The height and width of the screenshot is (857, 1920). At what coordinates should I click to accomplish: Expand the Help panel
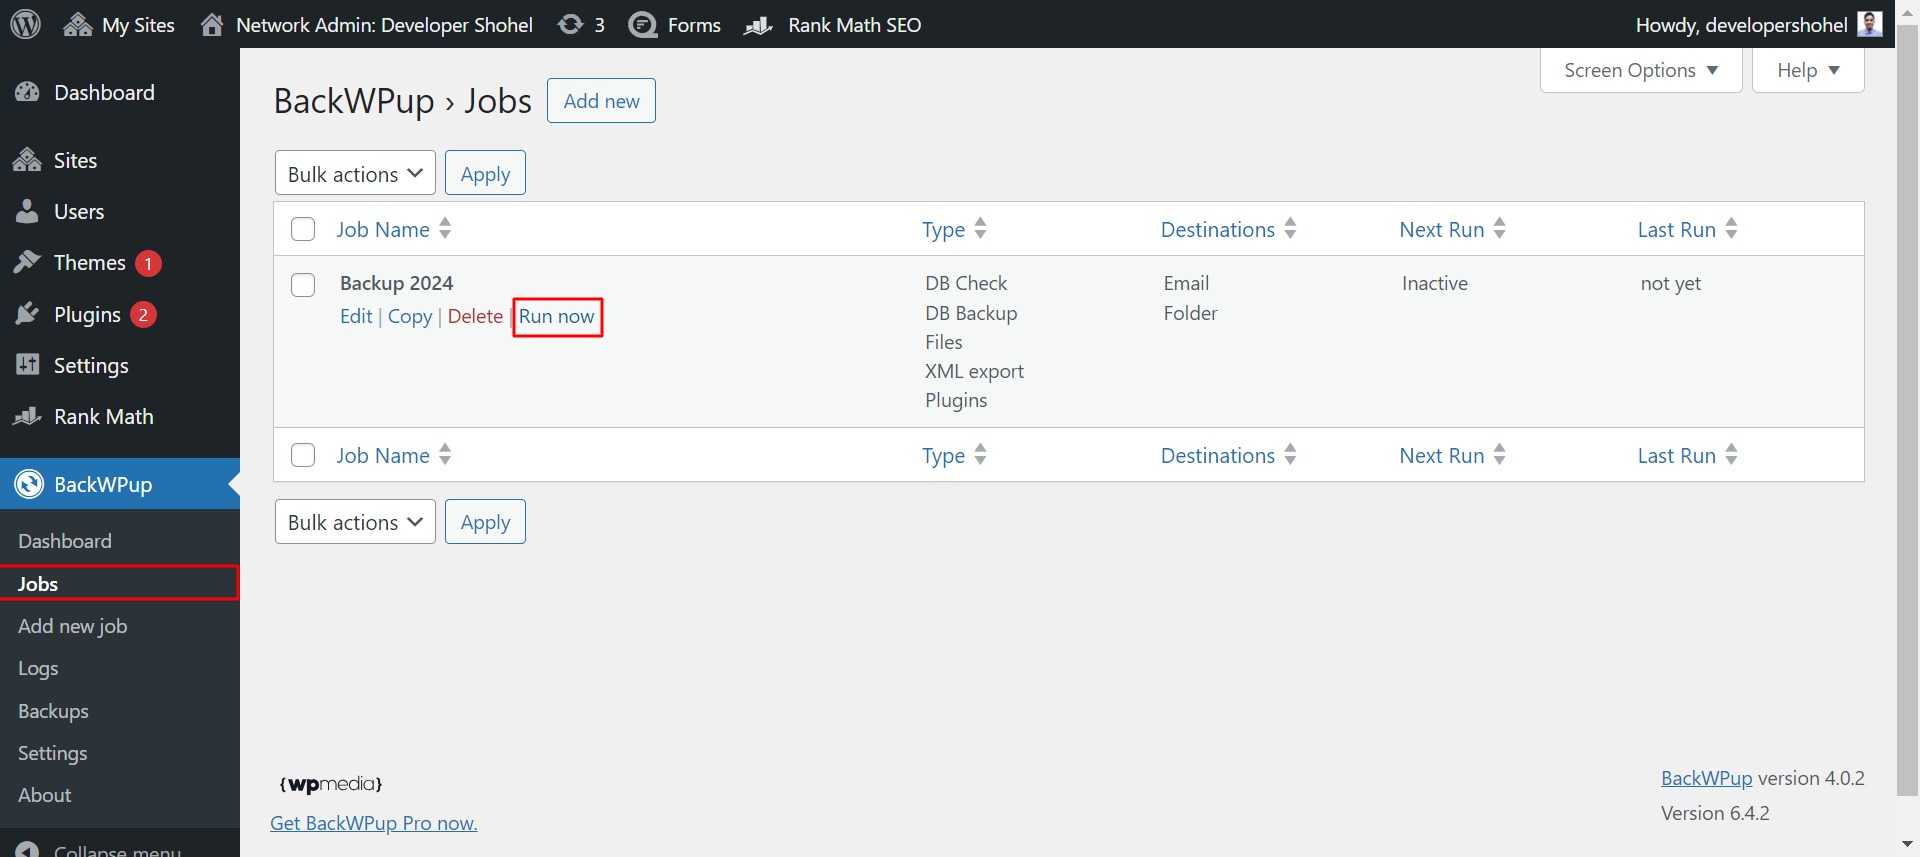1808,70
